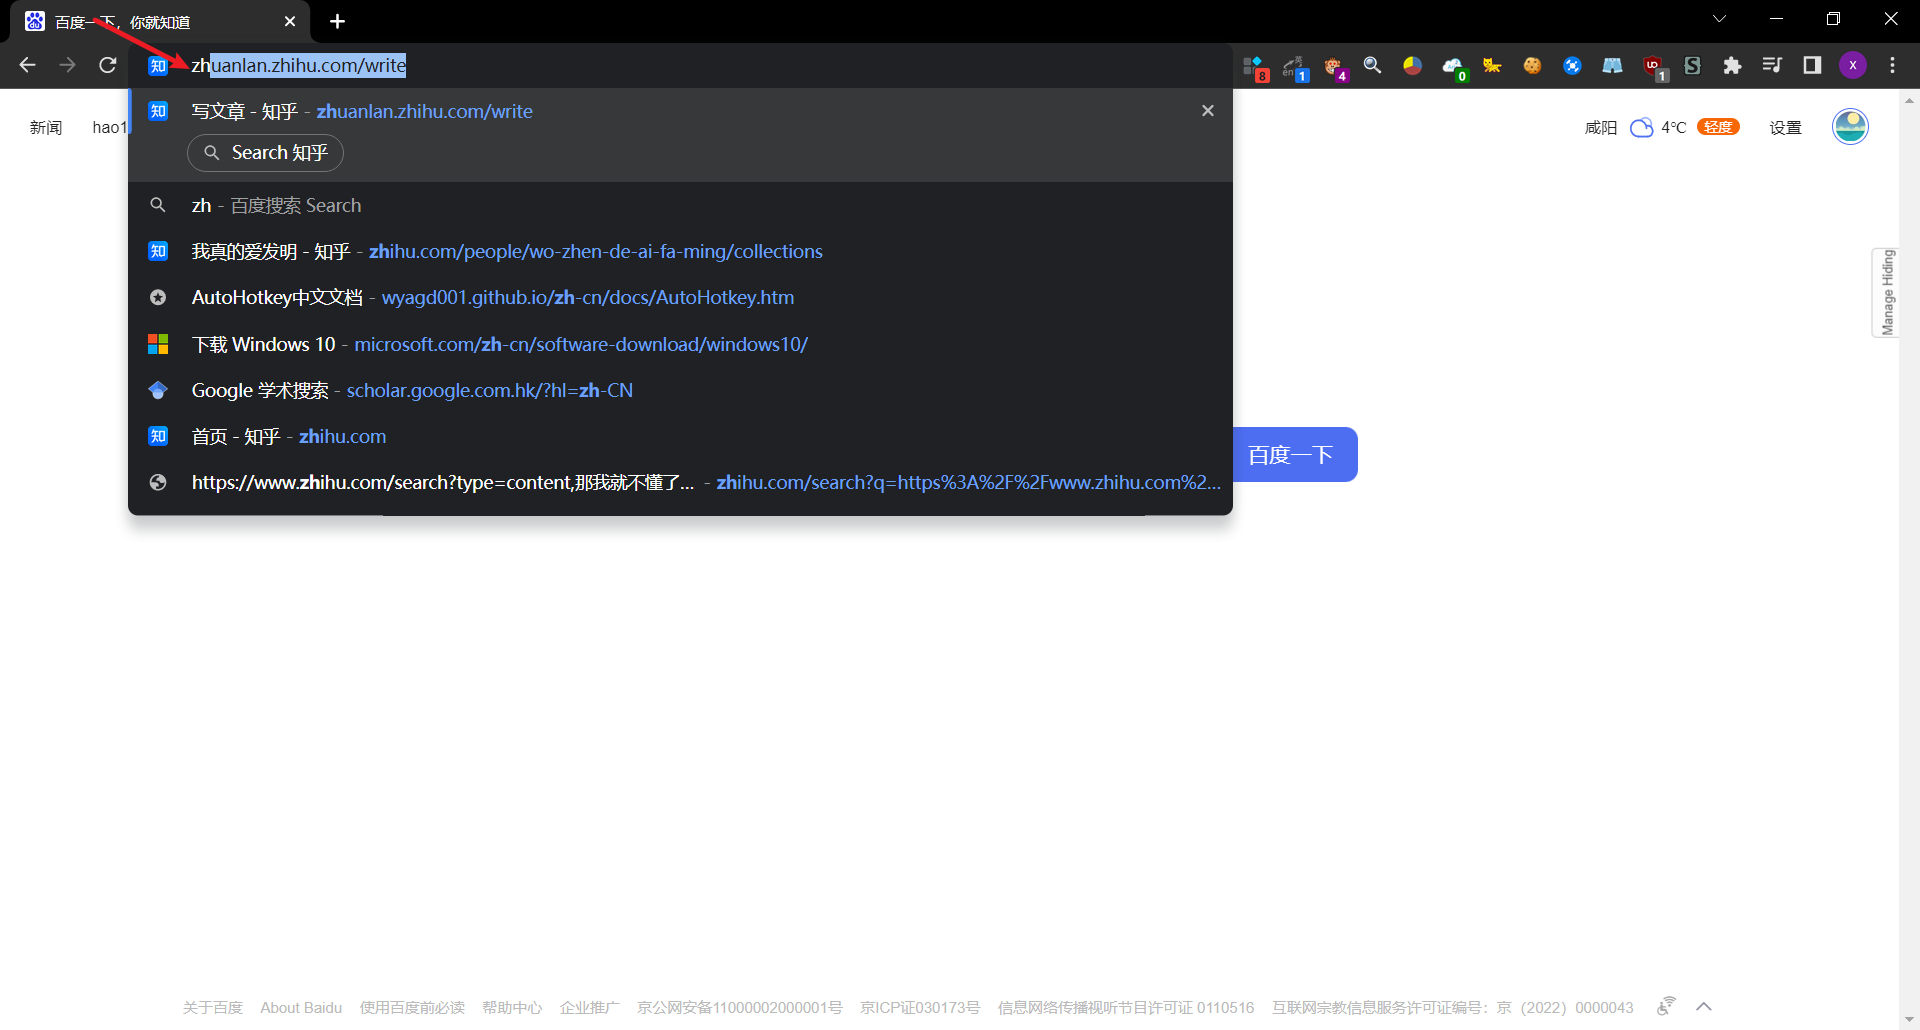This screenshot has width=1920, height=1030.
Task: Select the 'zh - 百度搜索 Search' suggestion
Action: tap(680, 205)
